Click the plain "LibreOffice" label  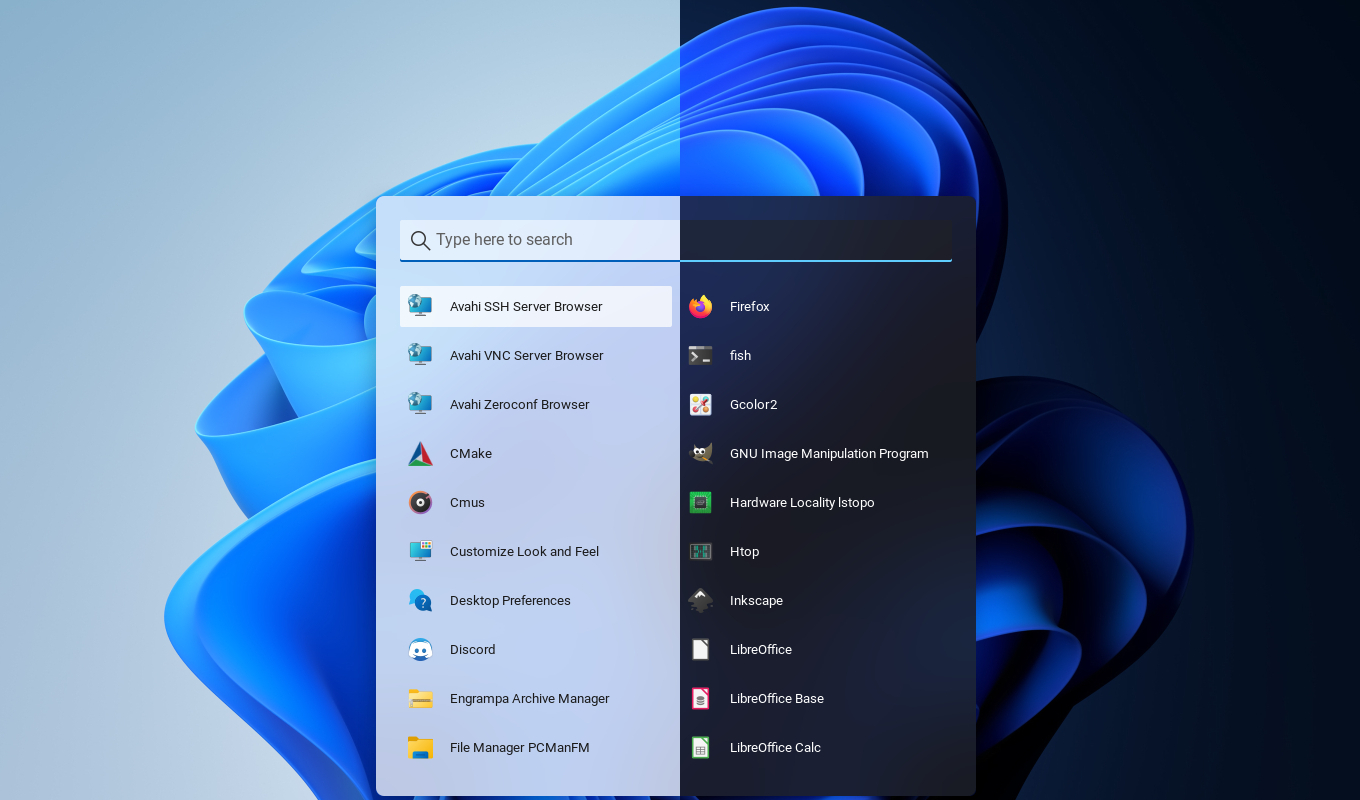pyautogui.click(x=761, y=650)
